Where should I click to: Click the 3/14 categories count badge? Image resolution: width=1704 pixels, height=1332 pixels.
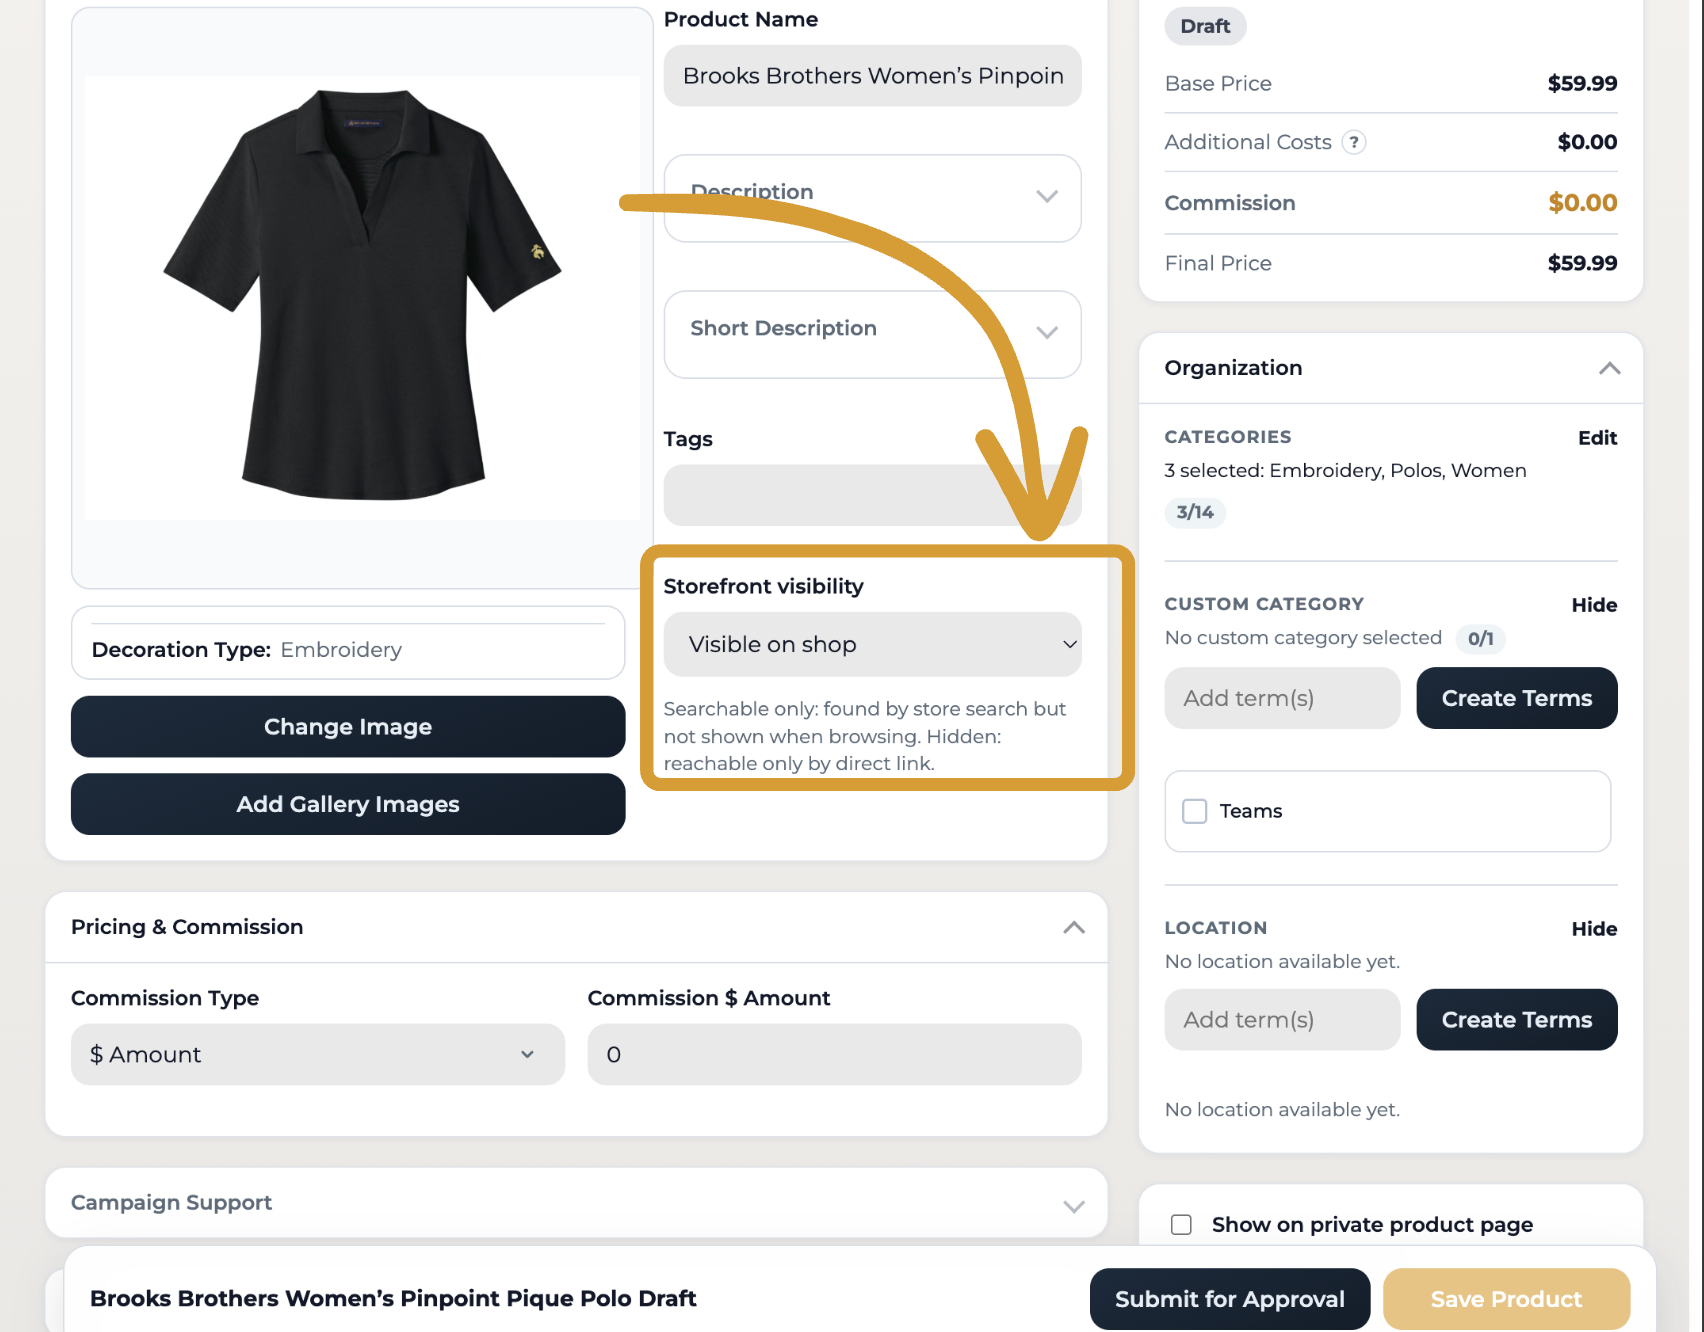tap(1195, 512)
